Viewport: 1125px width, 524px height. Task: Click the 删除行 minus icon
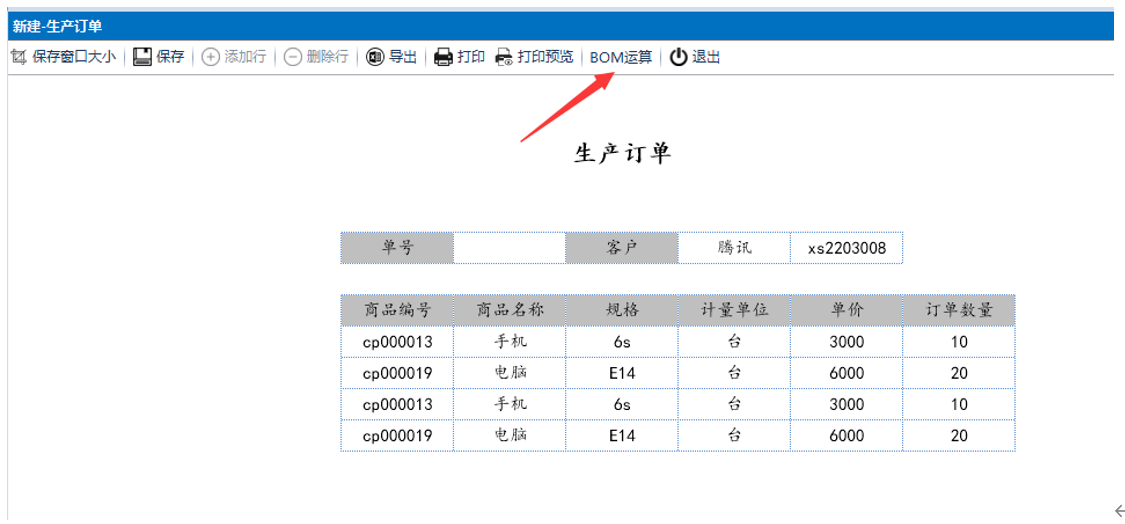[293, 57]
